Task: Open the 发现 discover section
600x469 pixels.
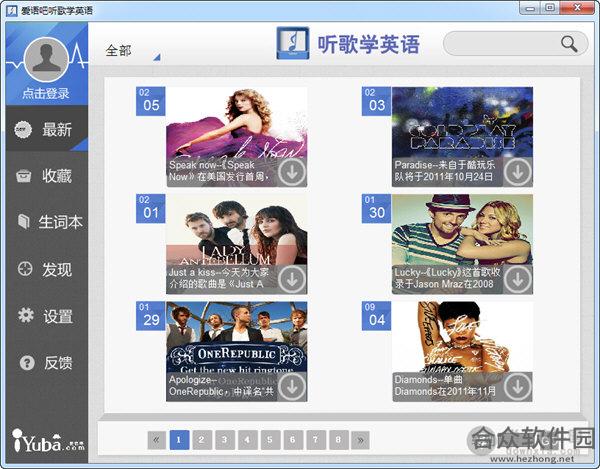Action: 47,269
